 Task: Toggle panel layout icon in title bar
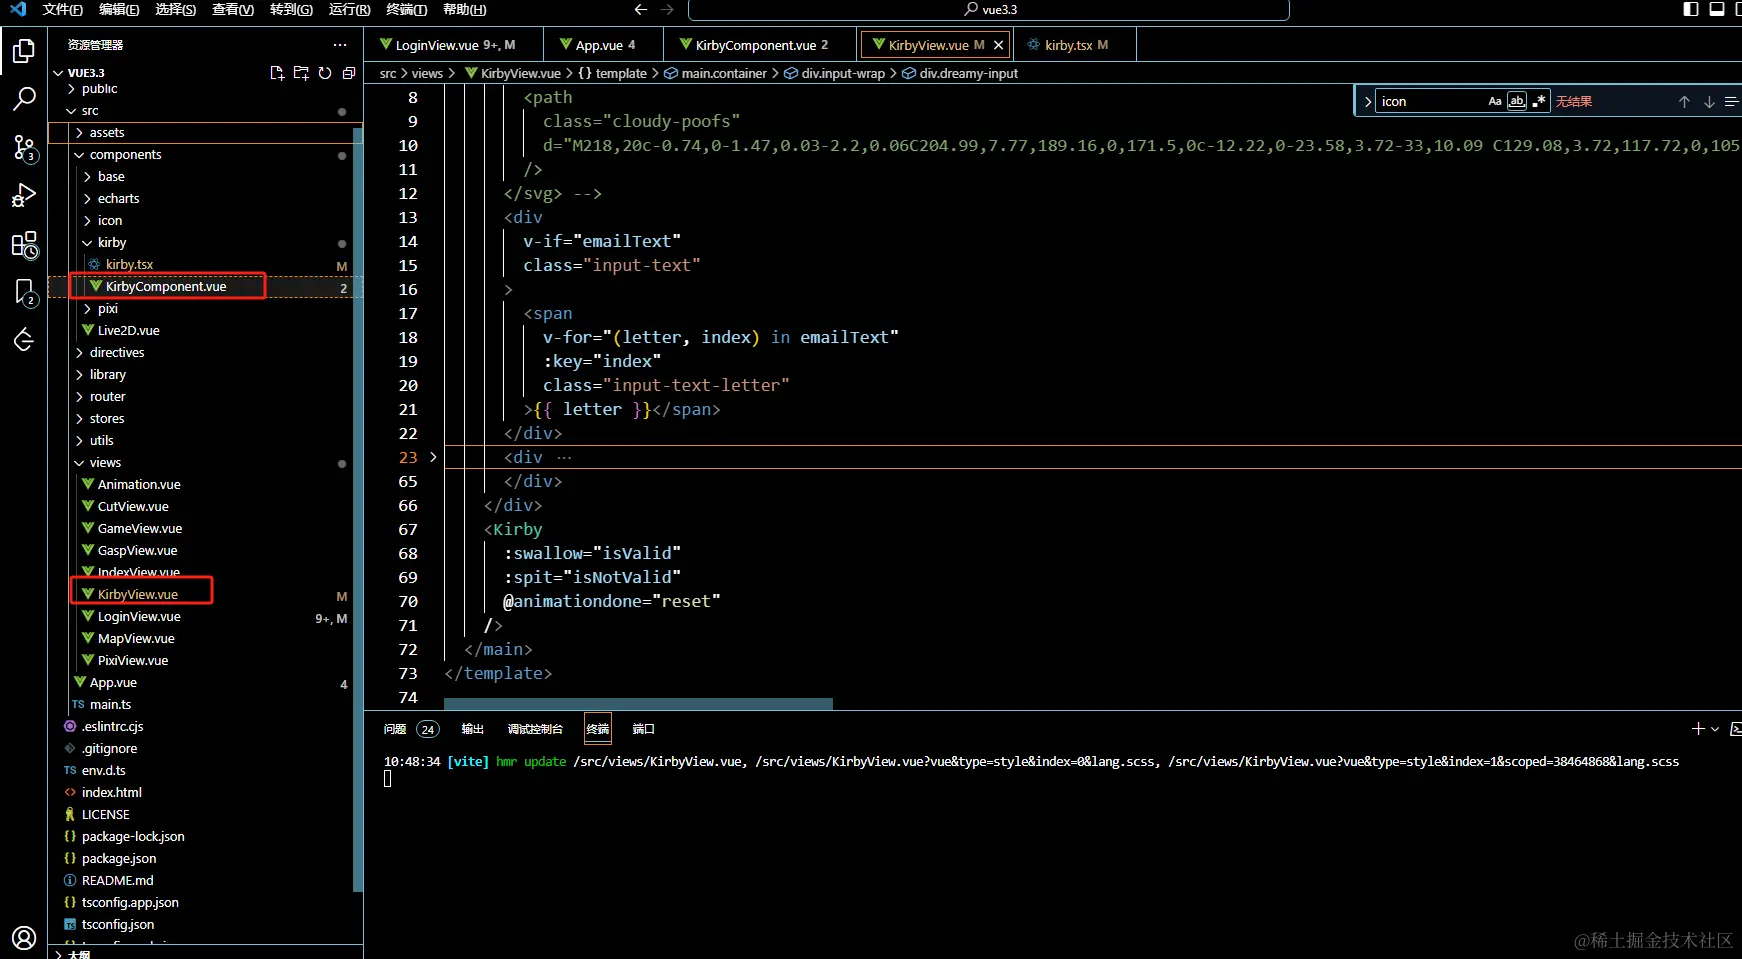click(1717, 10)
